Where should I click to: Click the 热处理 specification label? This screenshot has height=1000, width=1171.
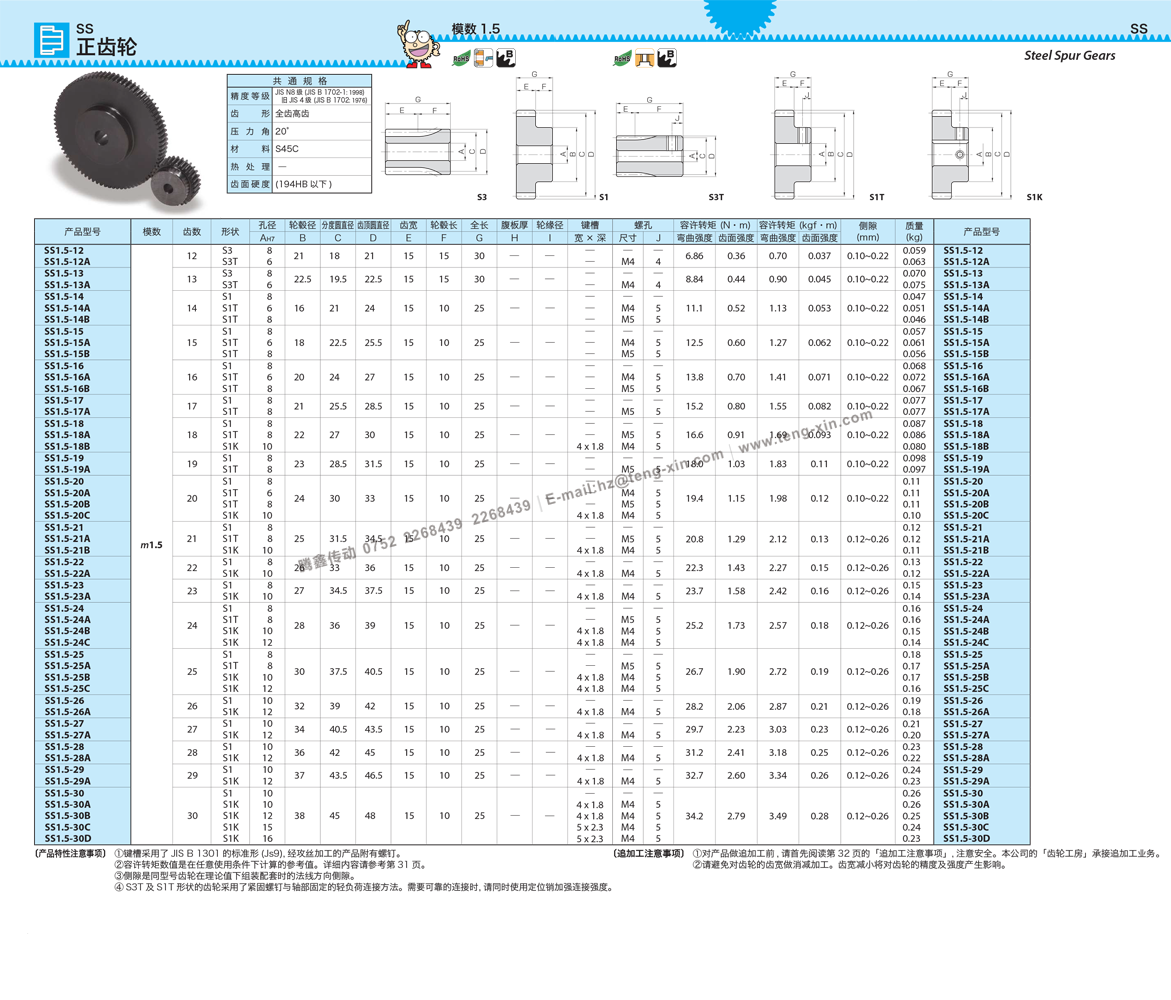click(x=250, y=167)
